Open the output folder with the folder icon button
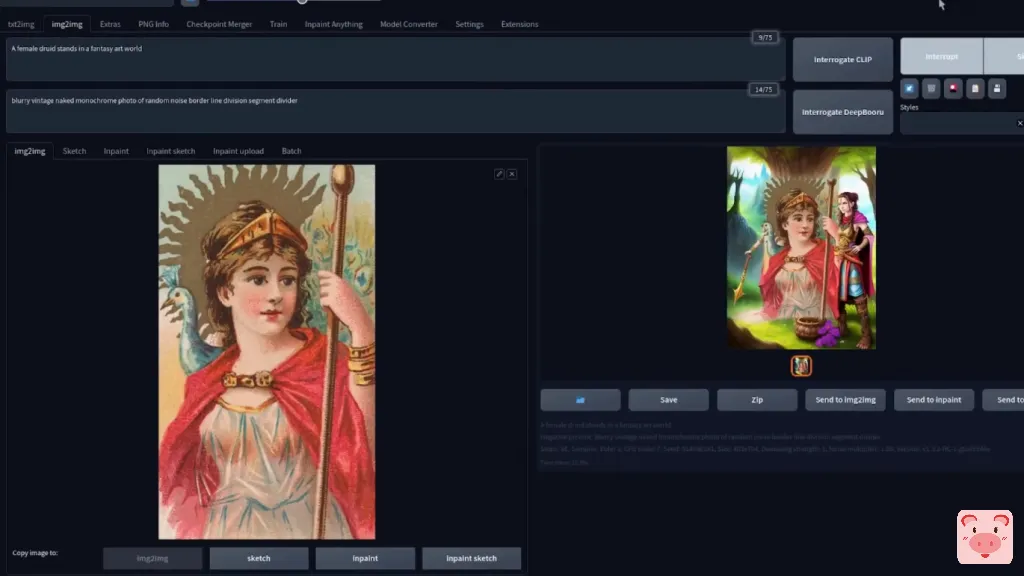This screenshot has width=1024, height=576. coord(580,400)
